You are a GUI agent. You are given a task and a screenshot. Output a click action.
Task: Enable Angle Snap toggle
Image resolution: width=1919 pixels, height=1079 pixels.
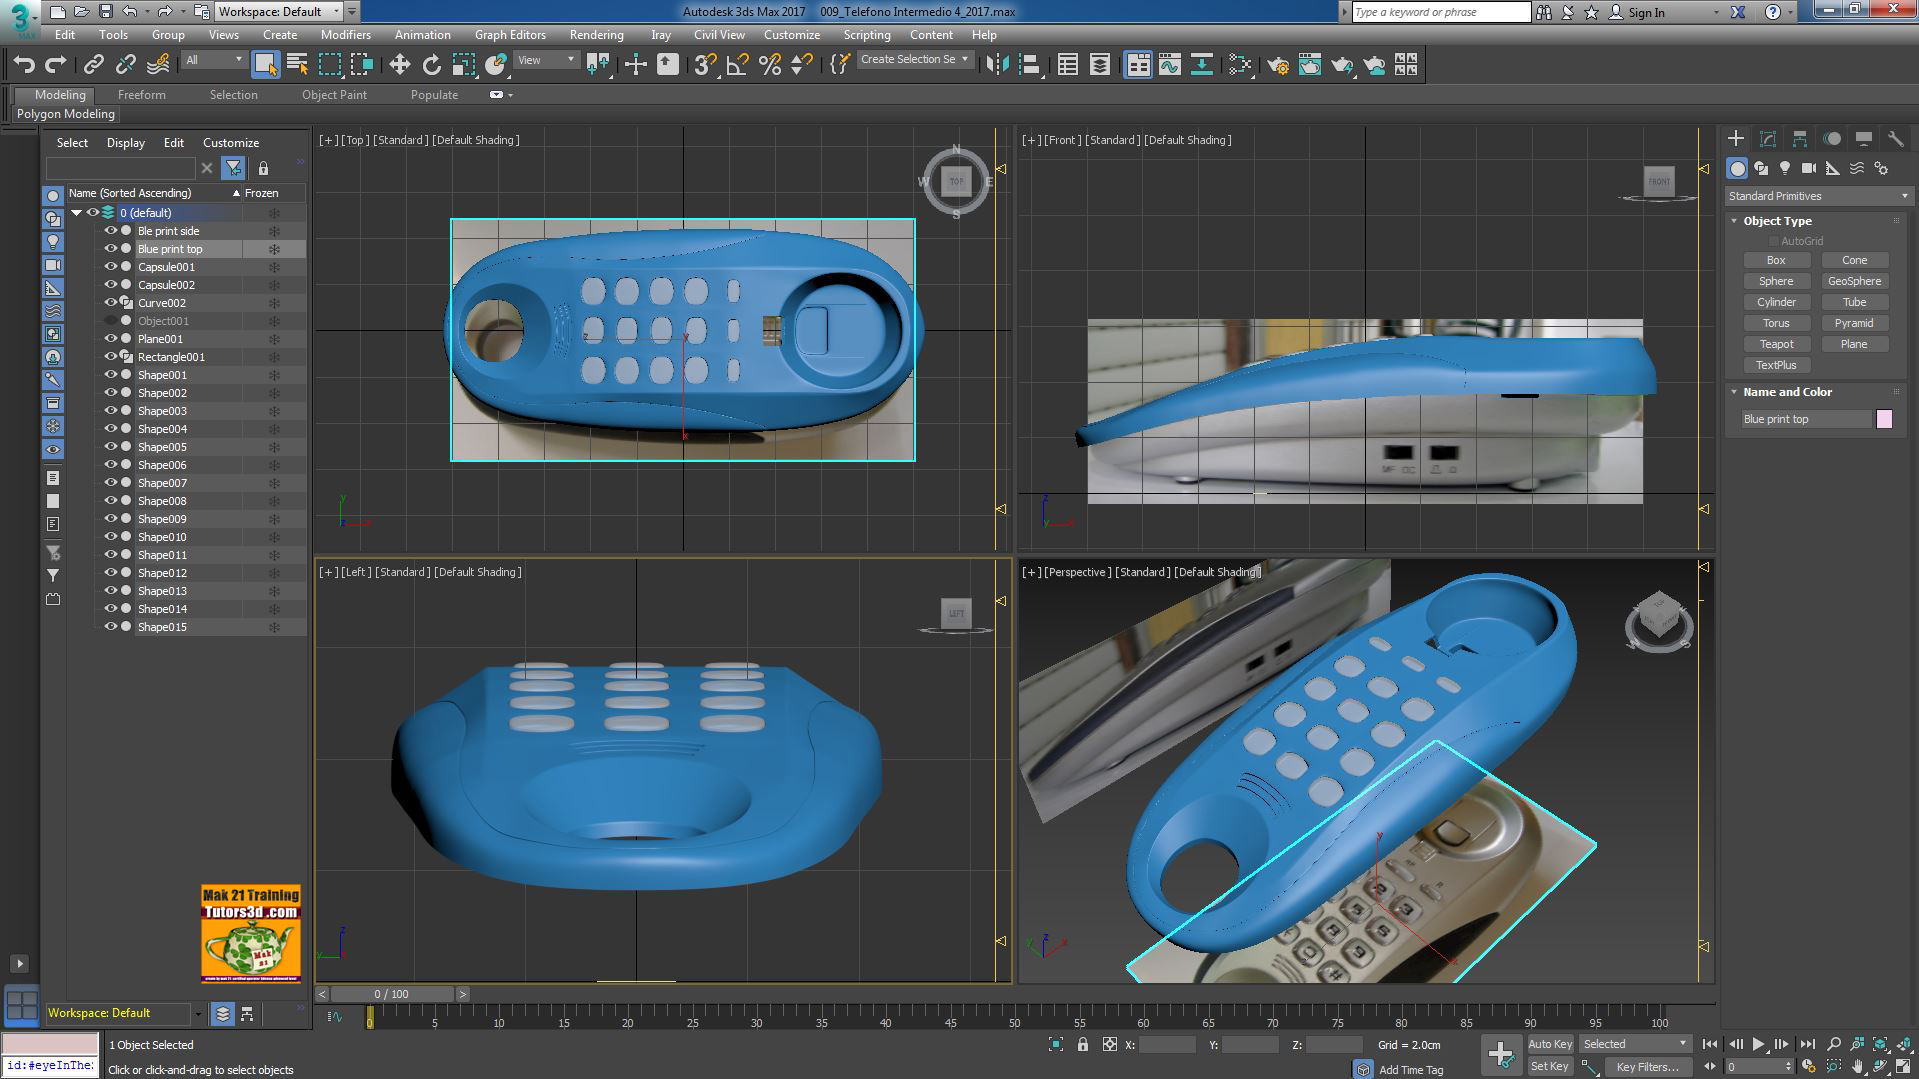[736, 63]
